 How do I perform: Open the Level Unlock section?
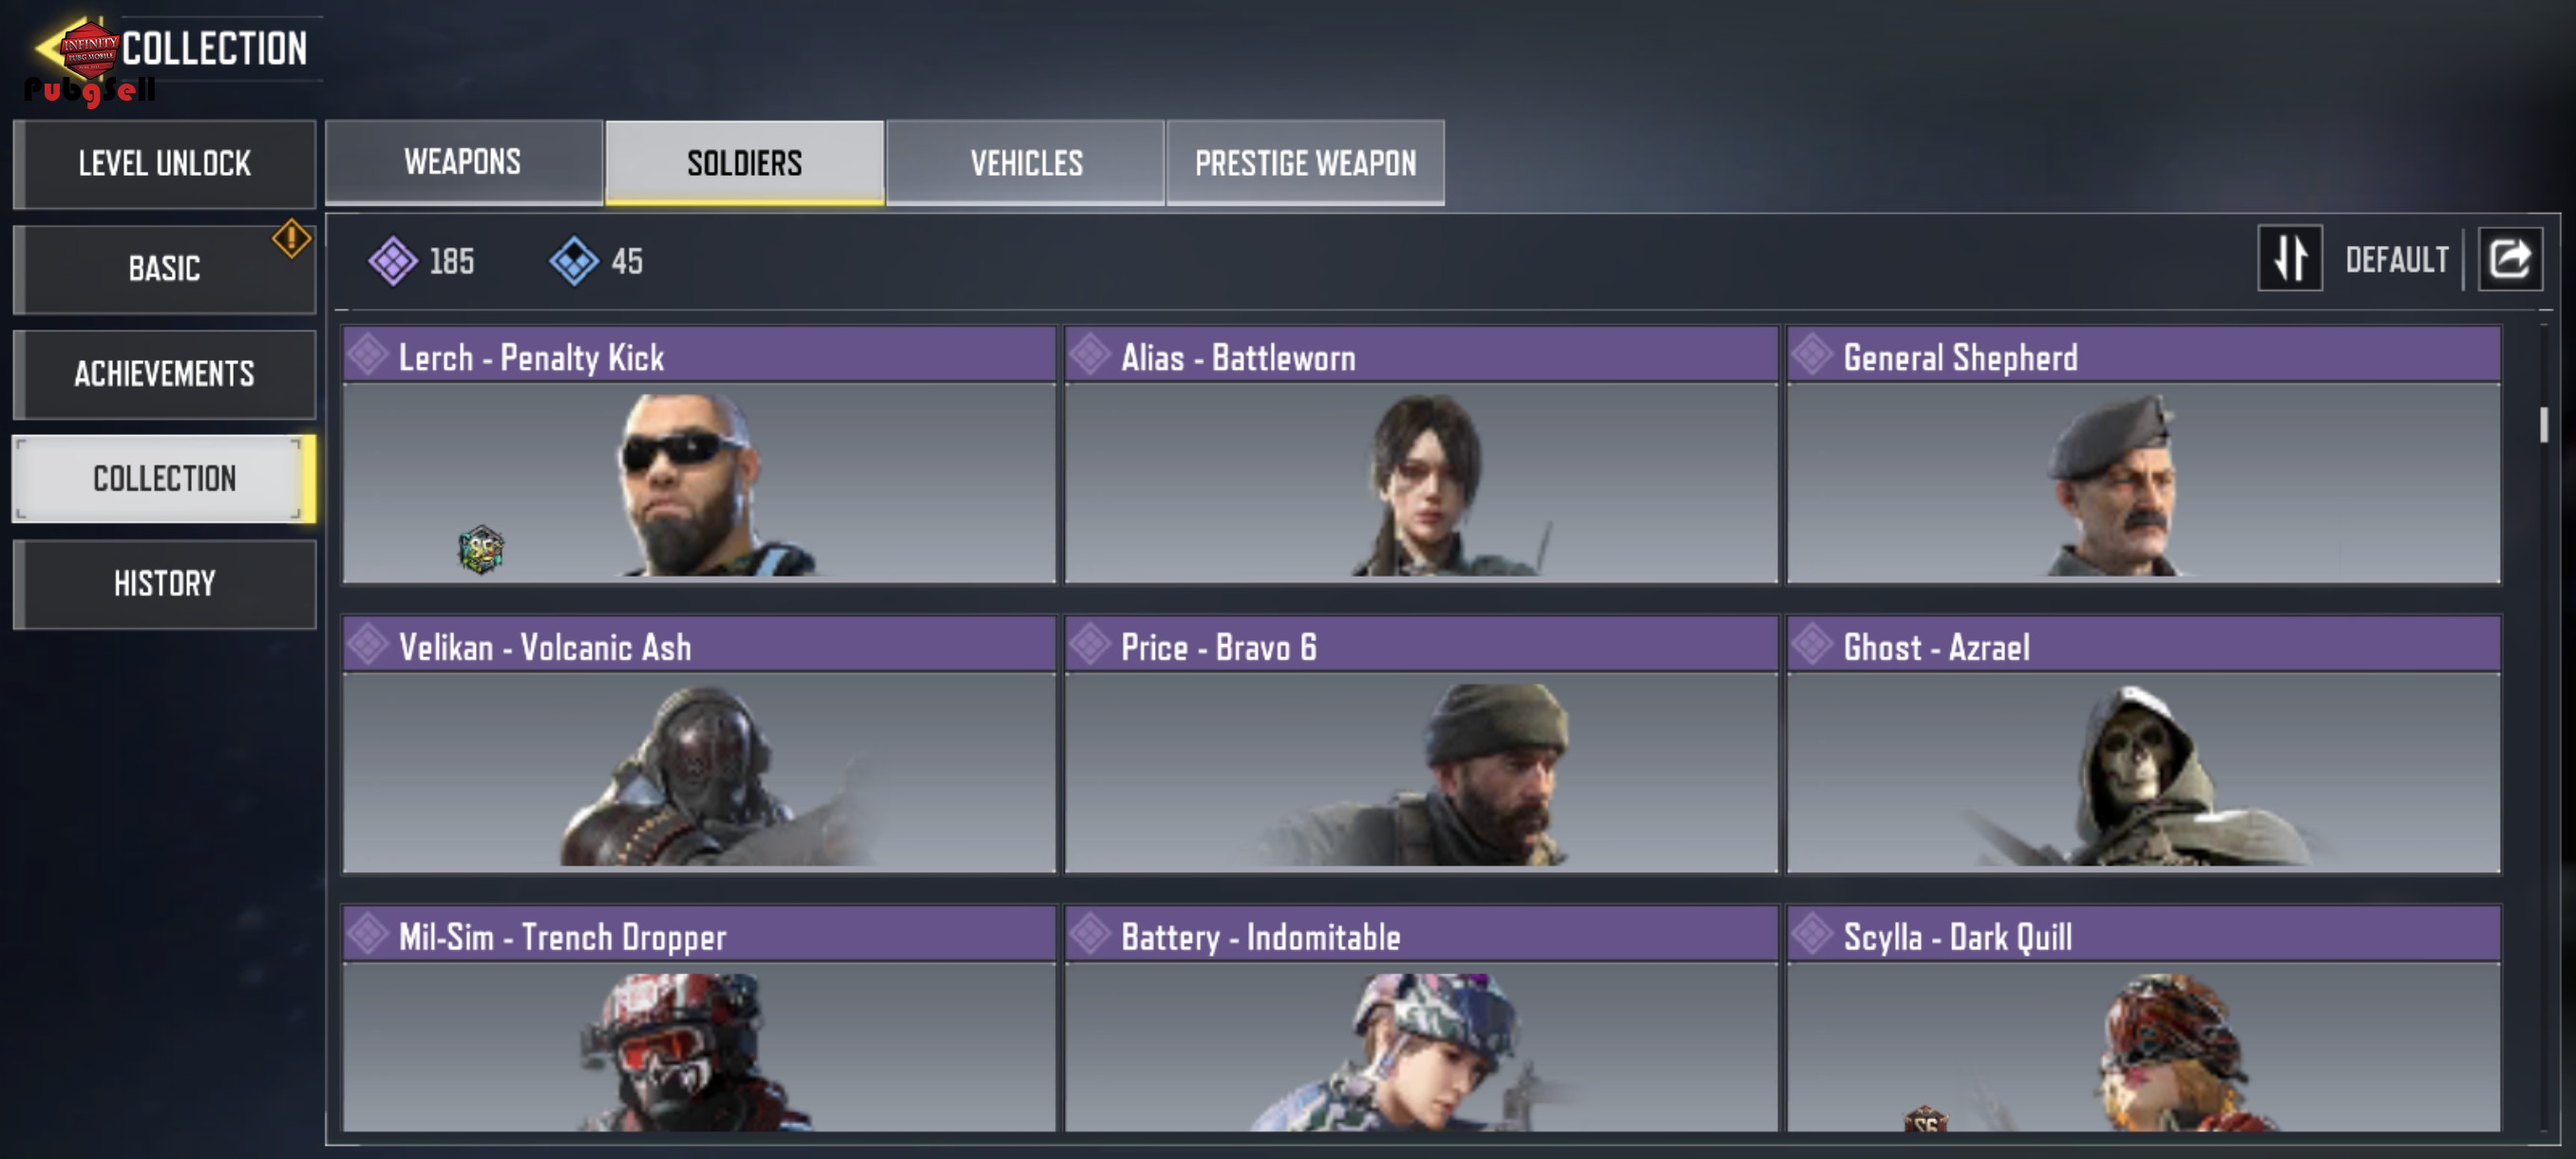pos(165,163)
